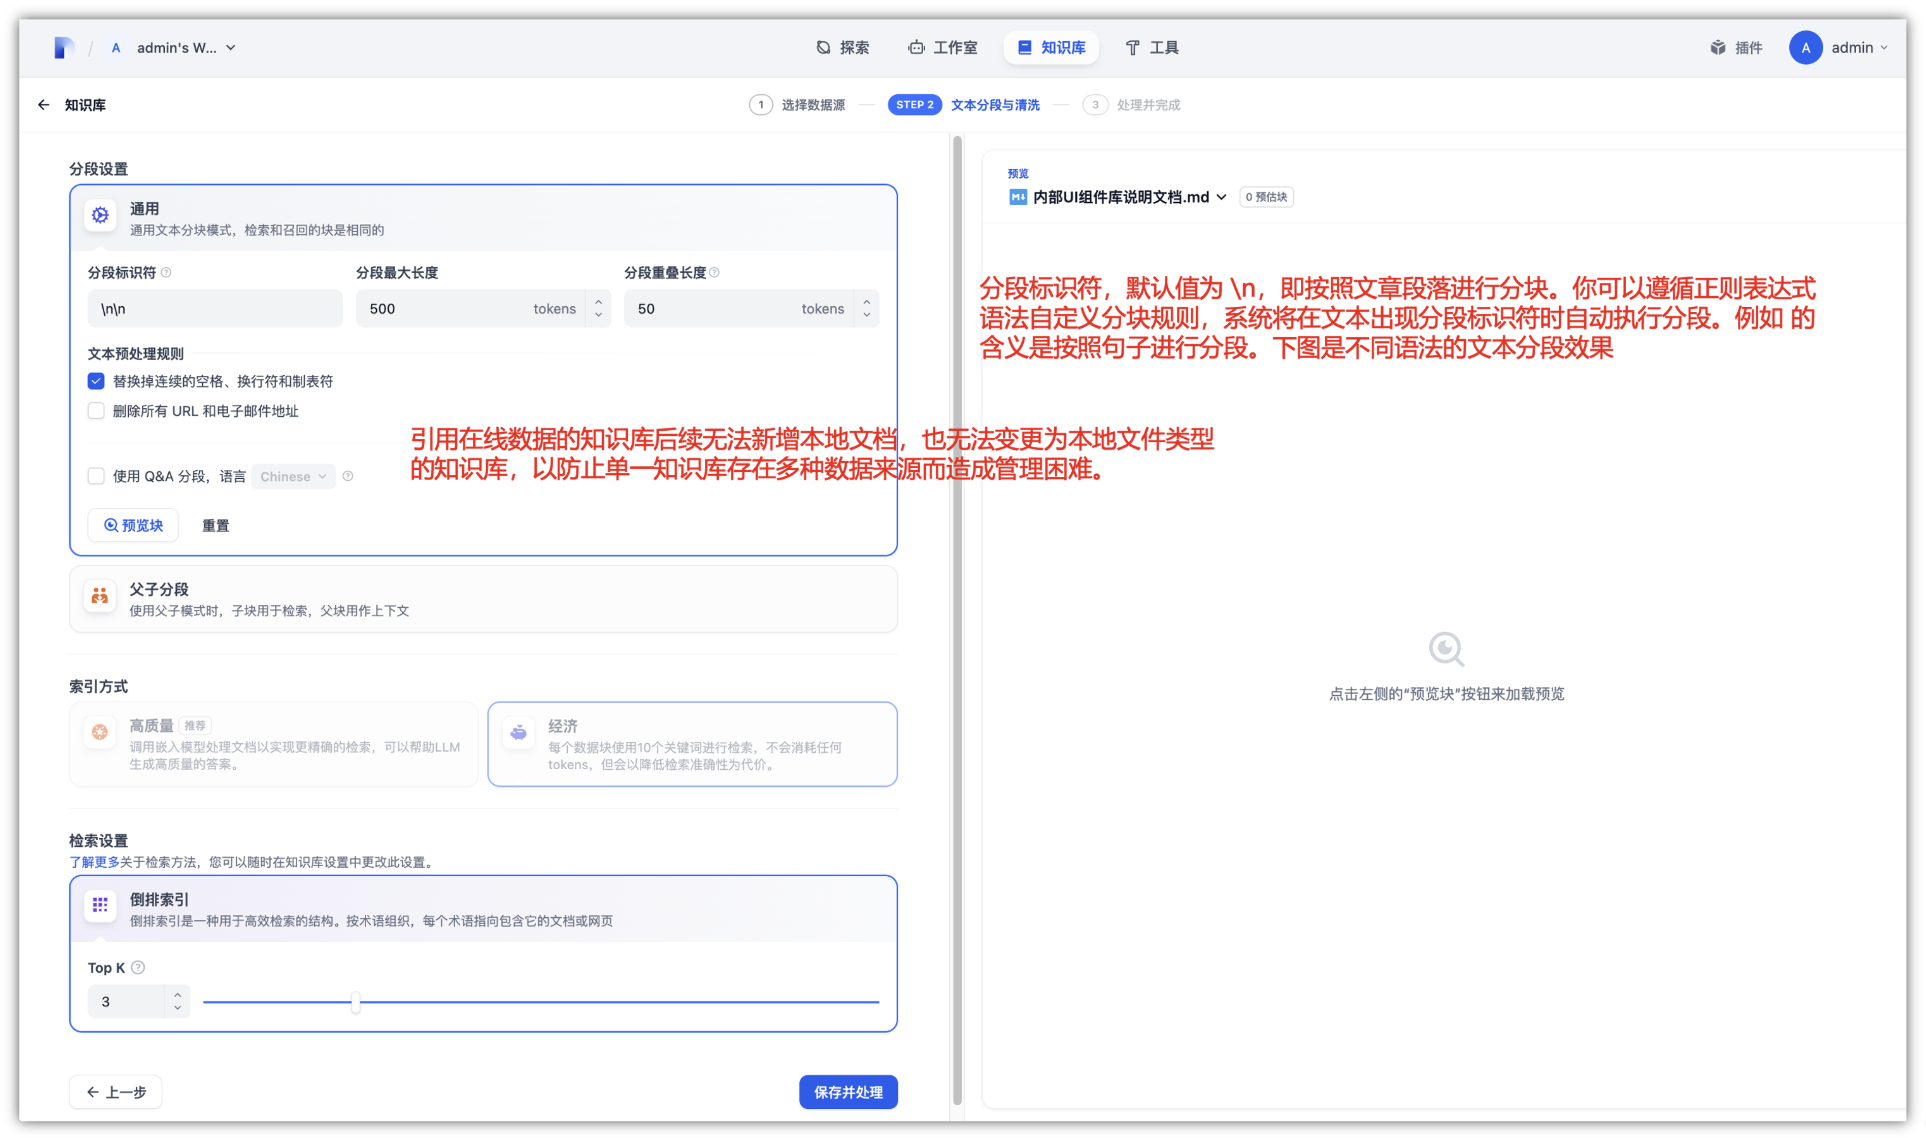Click admin avatar icon
1926x1138 pixels.
(x=1805, y=47)
